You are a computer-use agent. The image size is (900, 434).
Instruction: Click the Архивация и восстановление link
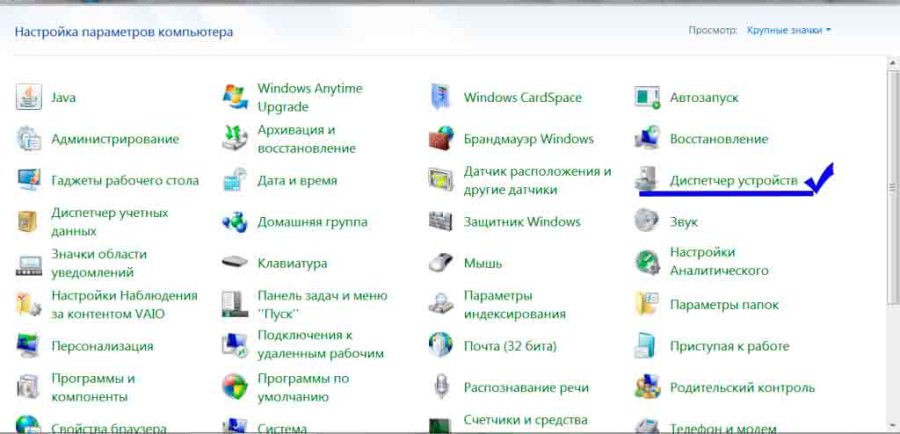[306, 139]
